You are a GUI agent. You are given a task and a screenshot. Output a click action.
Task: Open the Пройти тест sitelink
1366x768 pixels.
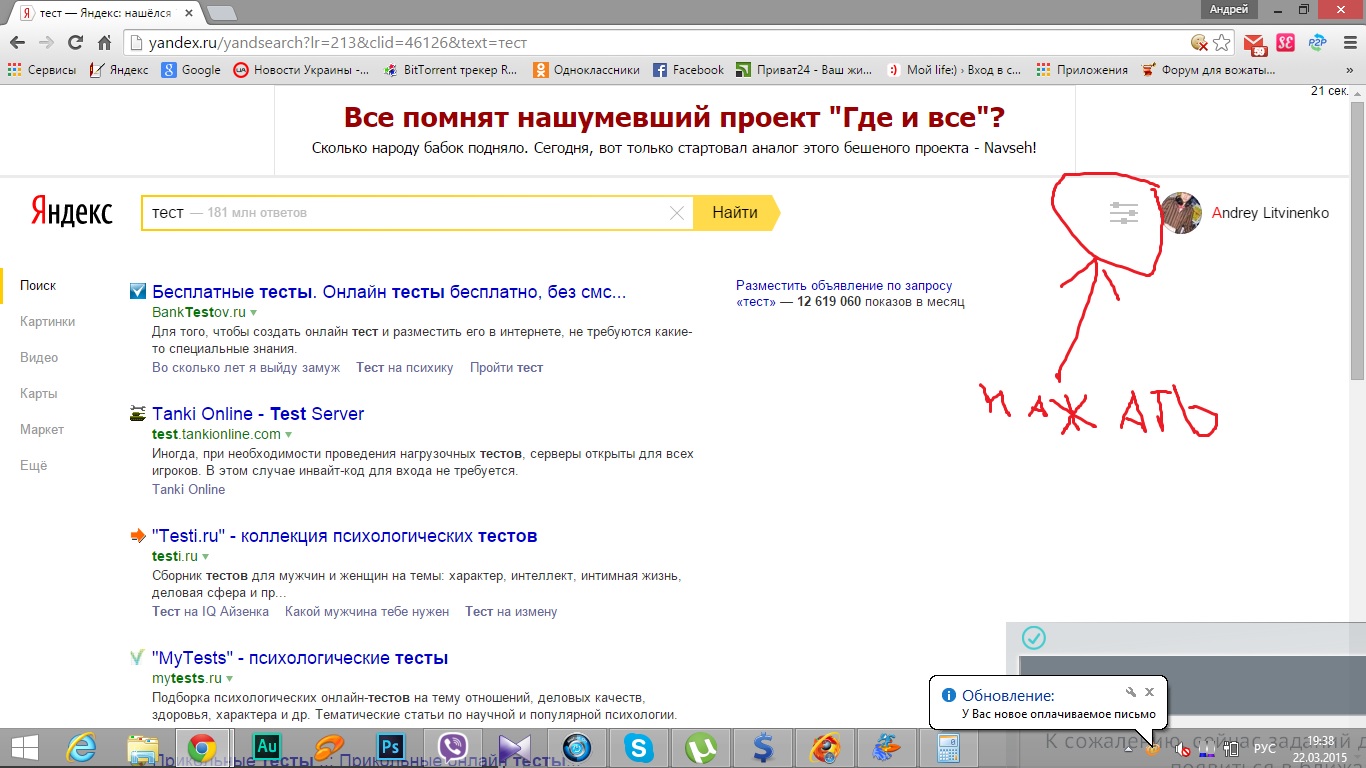point(507,368)
